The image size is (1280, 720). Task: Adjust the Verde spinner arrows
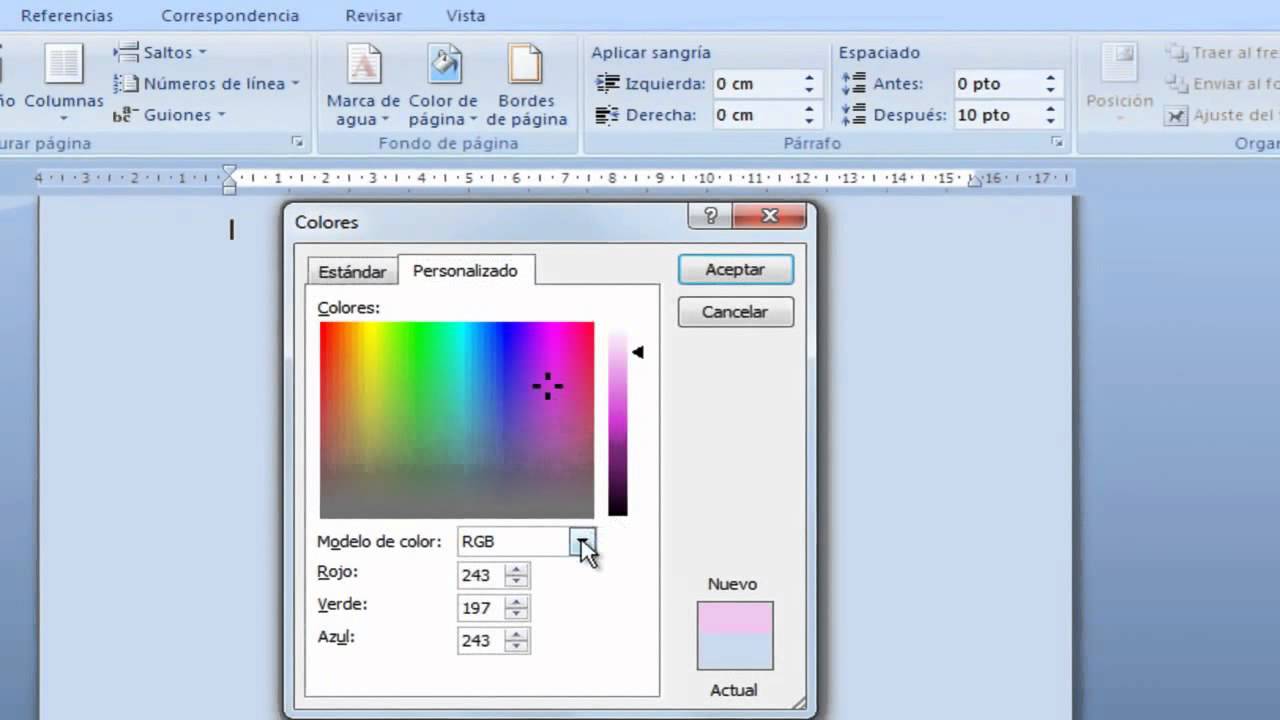[516, 608]
